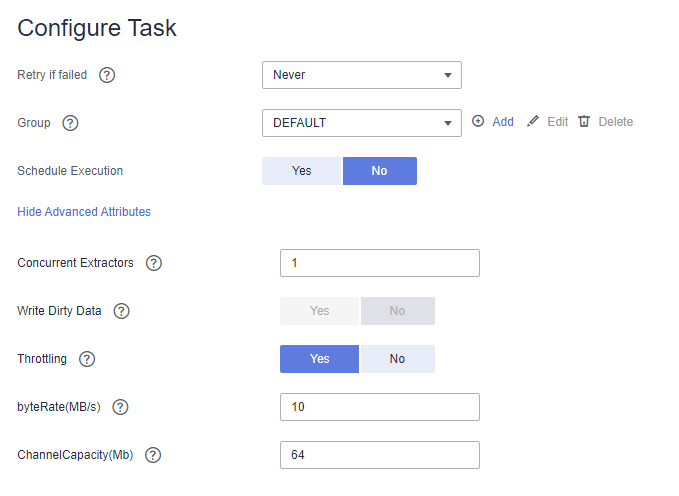679x496 pixels.
Task: Click help icon beside Write Dirty Data
Action: click(x=121, y=311)
